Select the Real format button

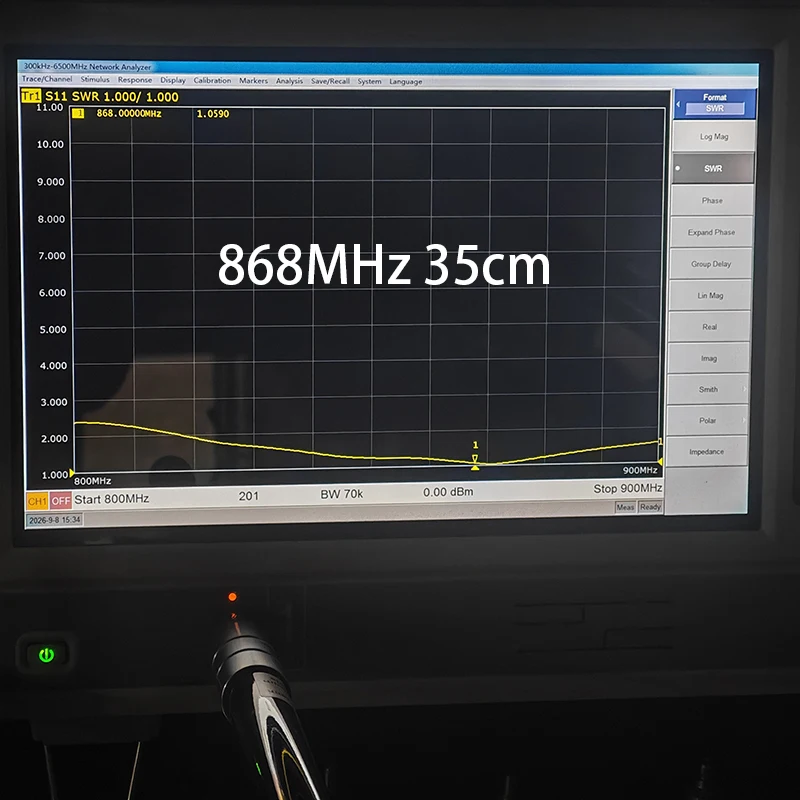709,327
